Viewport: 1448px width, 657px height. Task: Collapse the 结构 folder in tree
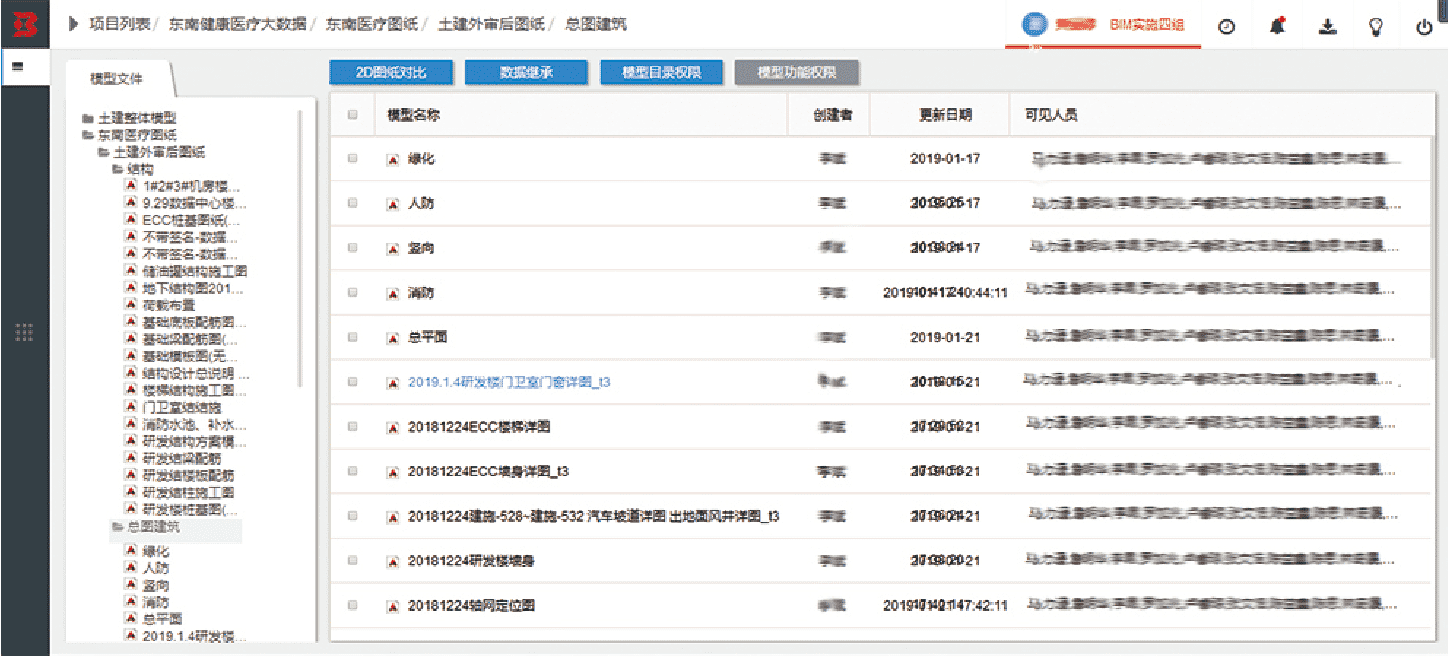coord(118,169)
